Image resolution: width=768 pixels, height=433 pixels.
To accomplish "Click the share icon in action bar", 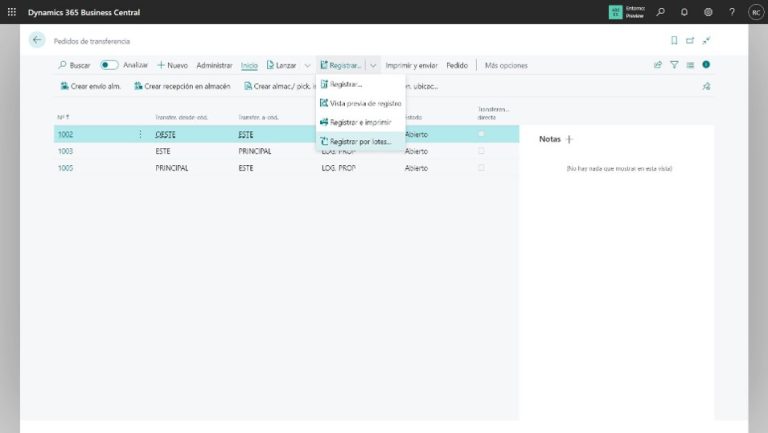I will pos(658,65).
